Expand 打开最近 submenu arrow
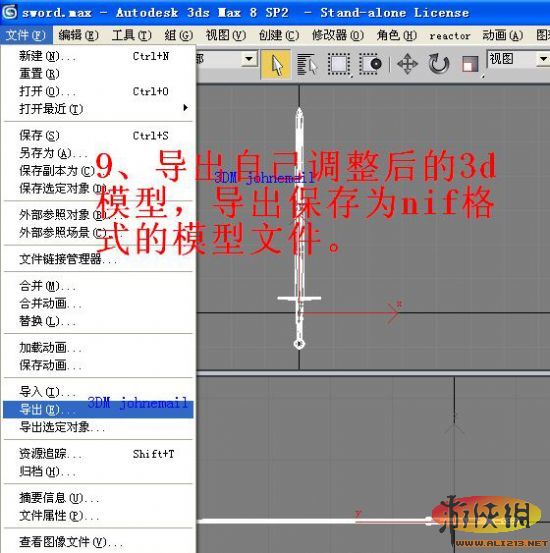 coord(186,108)
